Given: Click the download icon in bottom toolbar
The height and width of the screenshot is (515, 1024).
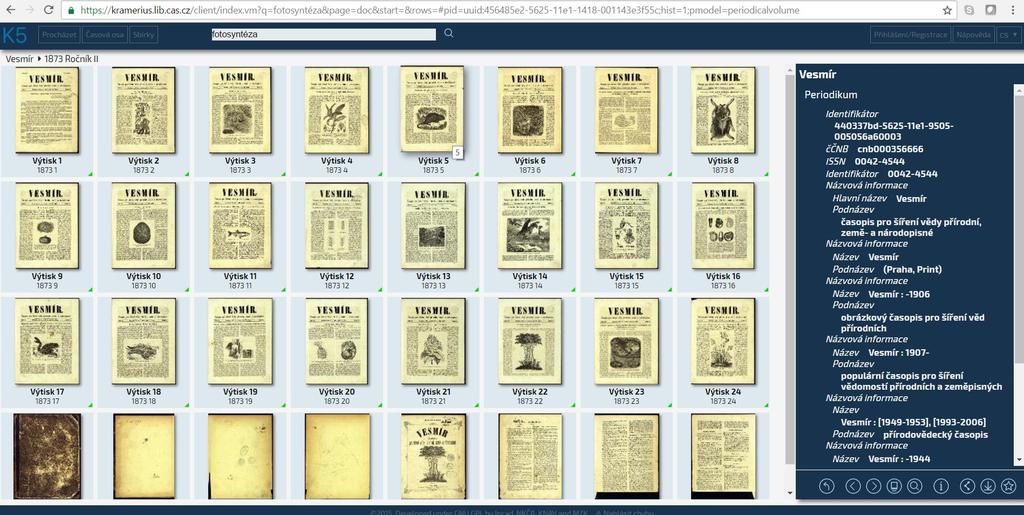Looking at the screenshot, I should tap(988, 486).
